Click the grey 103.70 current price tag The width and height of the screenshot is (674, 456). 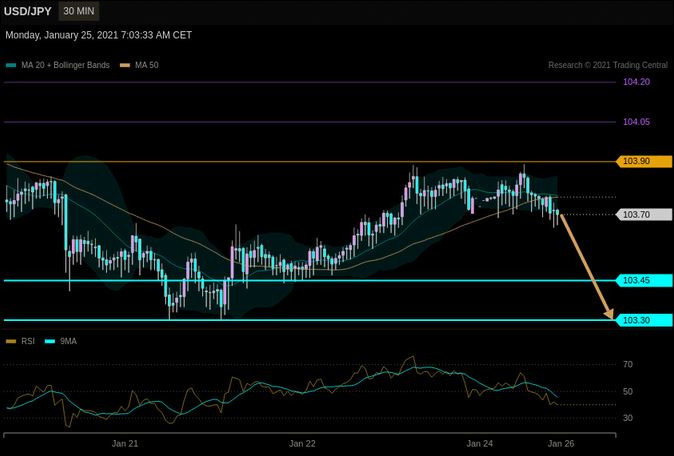644,214
